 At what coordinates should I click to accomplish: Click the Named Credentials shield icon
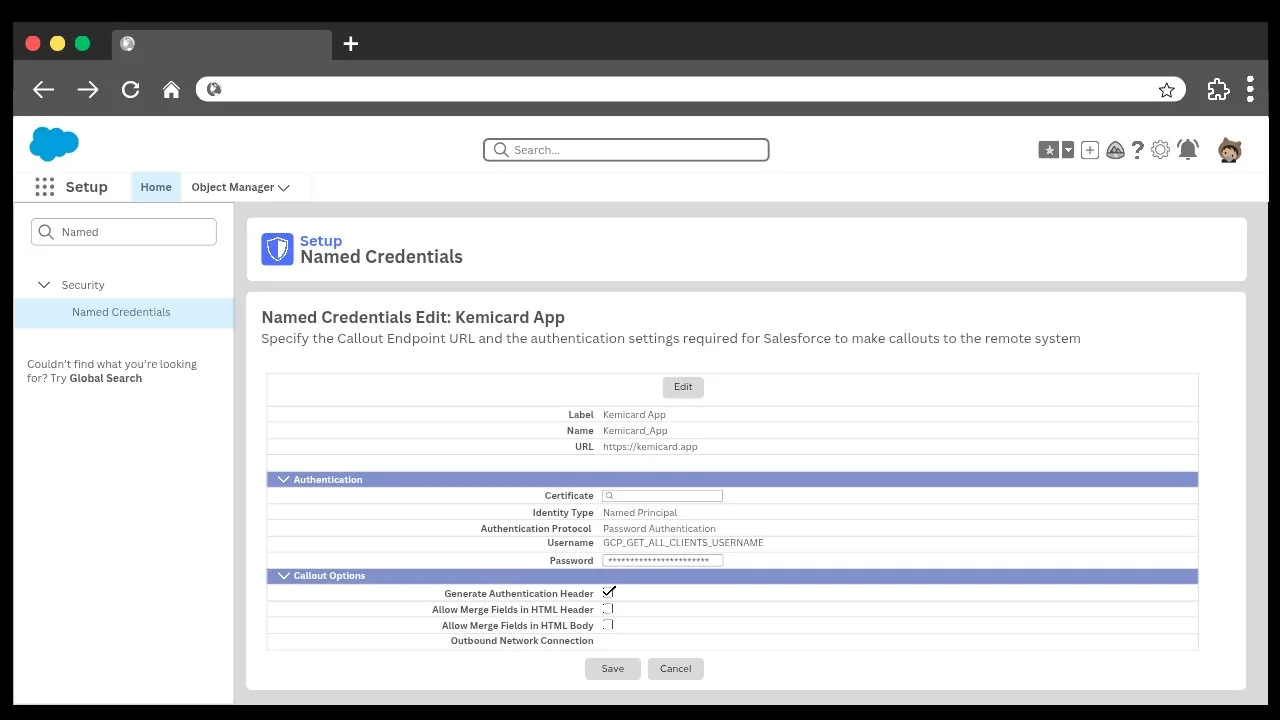point(277,249)
